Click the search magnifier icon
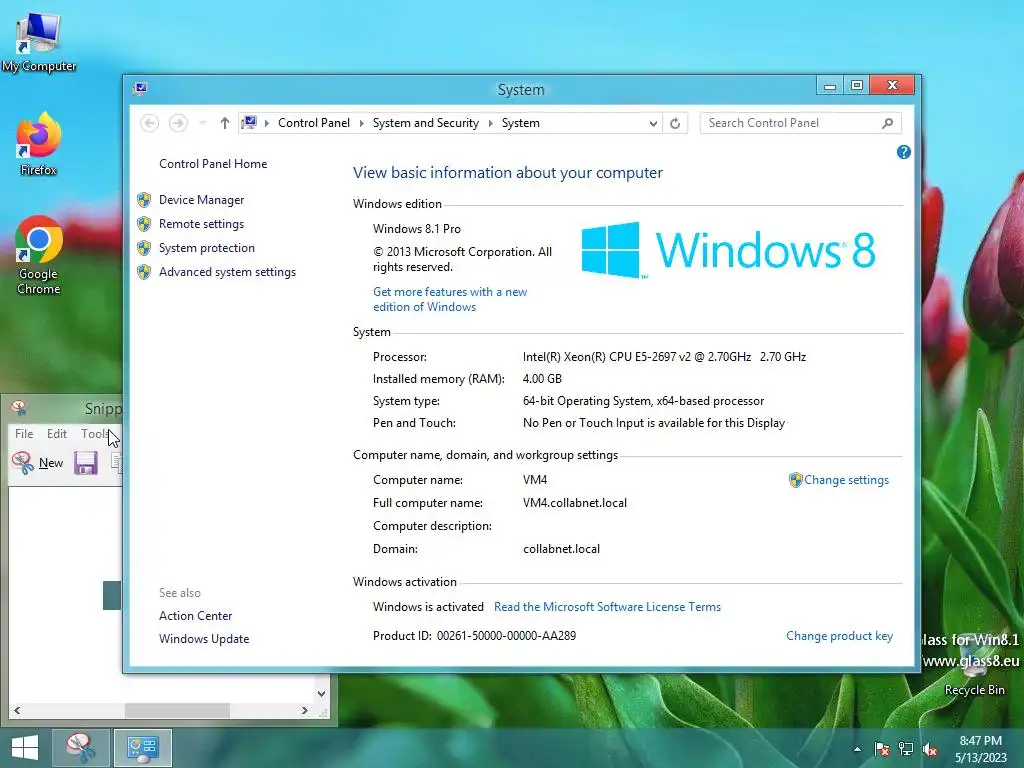Viewport: 1024px width, 768px height. [x=887, y=123]
